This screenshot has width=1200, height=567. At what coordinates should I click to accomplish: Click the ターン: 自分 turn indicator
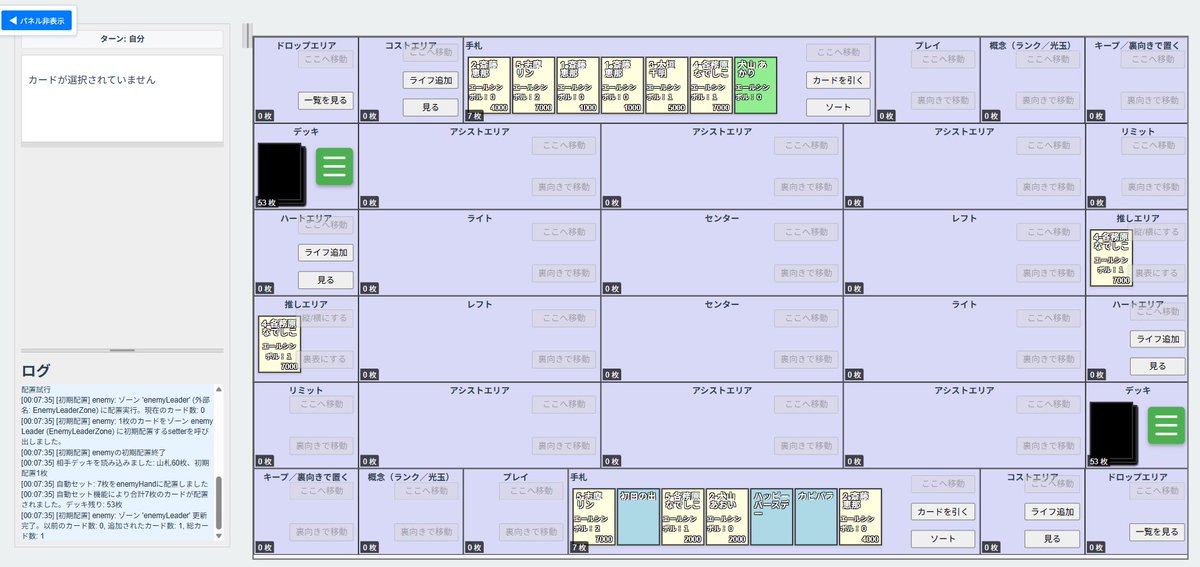[x=122, y=39]
